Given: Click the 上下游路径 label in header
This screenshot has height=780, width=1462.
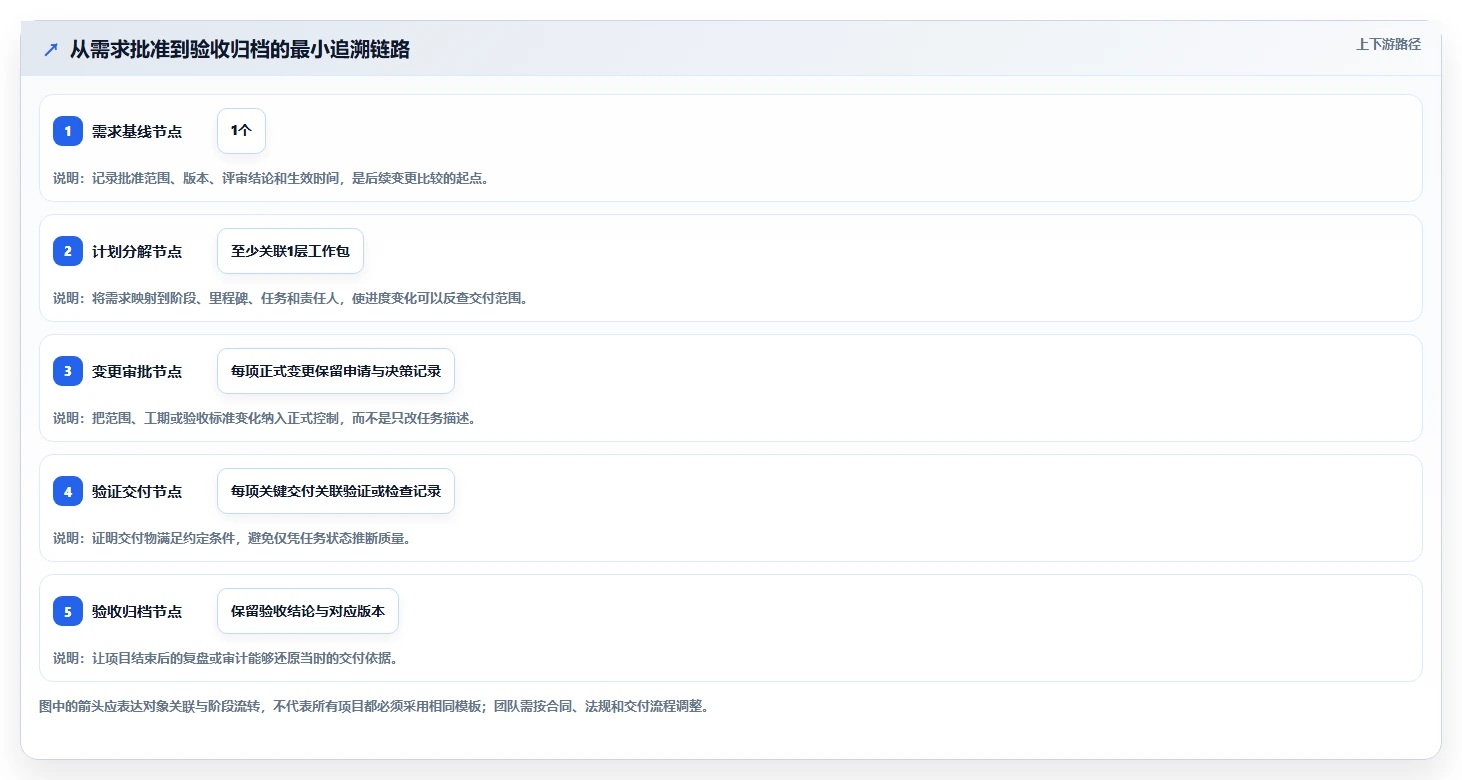Looking at the screenshot, I should (1388, 44).
